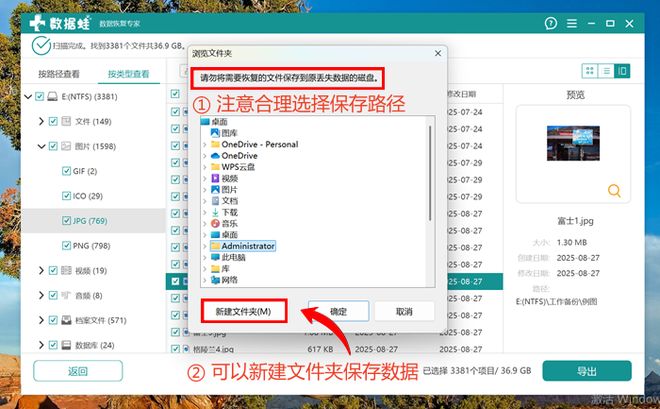
Task: Expand the 视频 (19) category
Action: [x=41, y=270]
